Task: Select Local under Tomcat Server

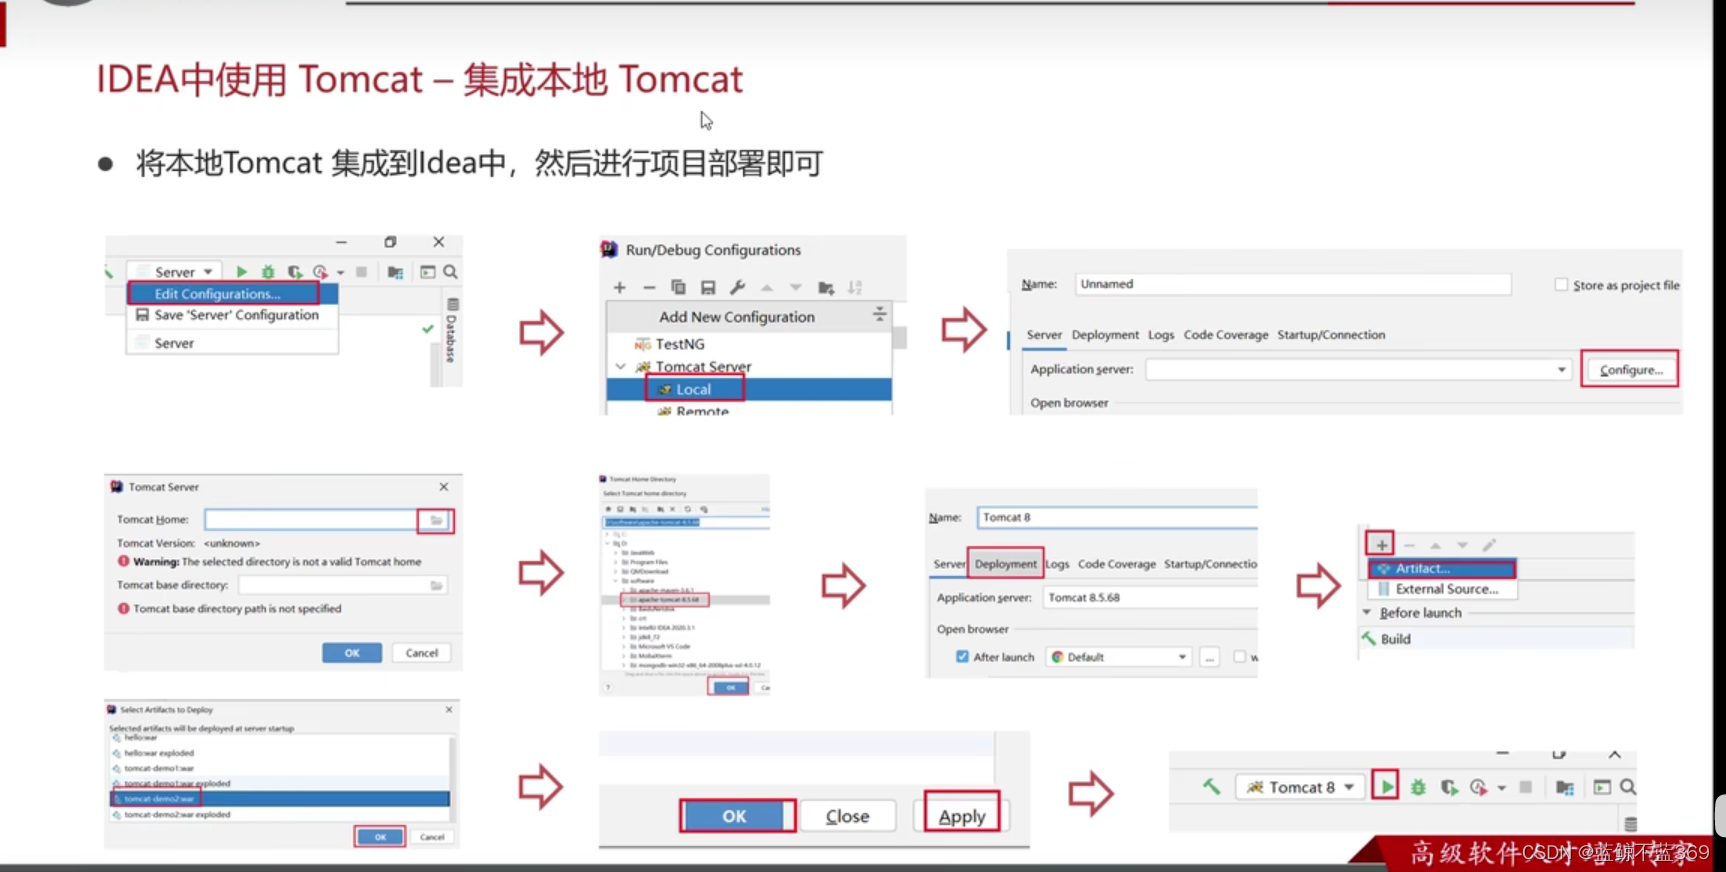Action: (749, 389)
